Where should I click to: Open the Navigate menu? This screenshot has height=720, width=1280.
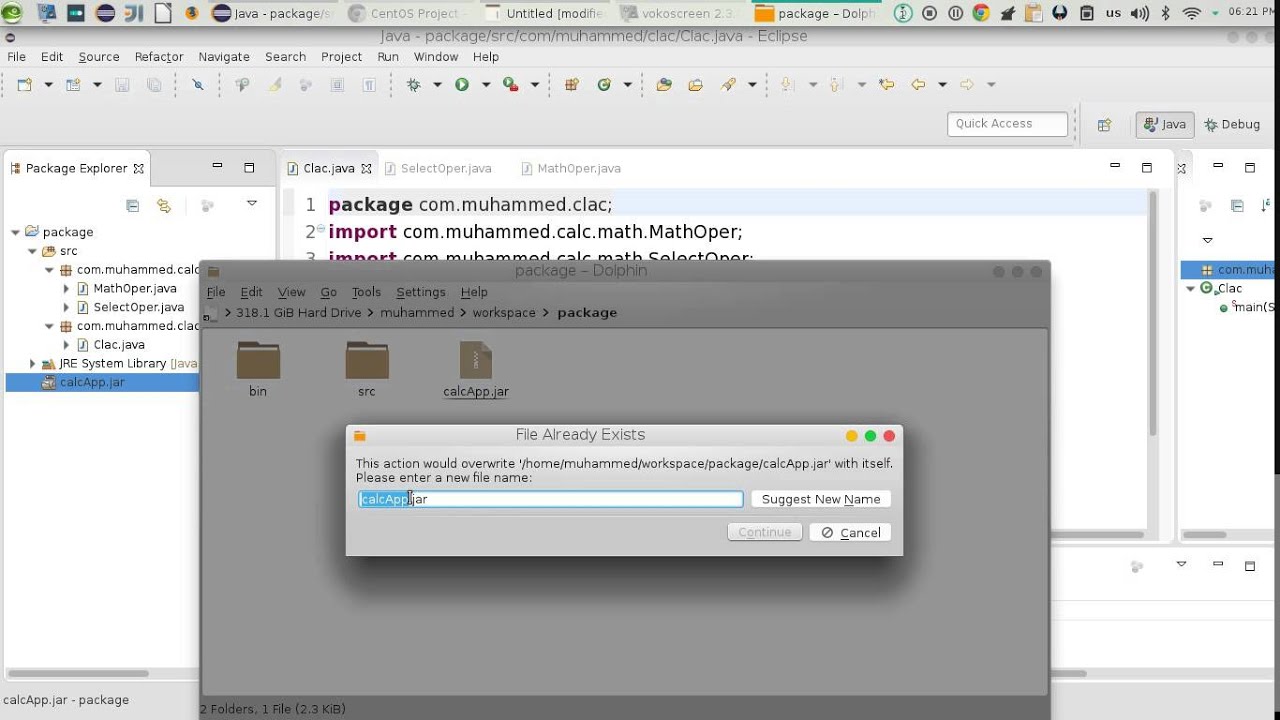tap(224, 57)
